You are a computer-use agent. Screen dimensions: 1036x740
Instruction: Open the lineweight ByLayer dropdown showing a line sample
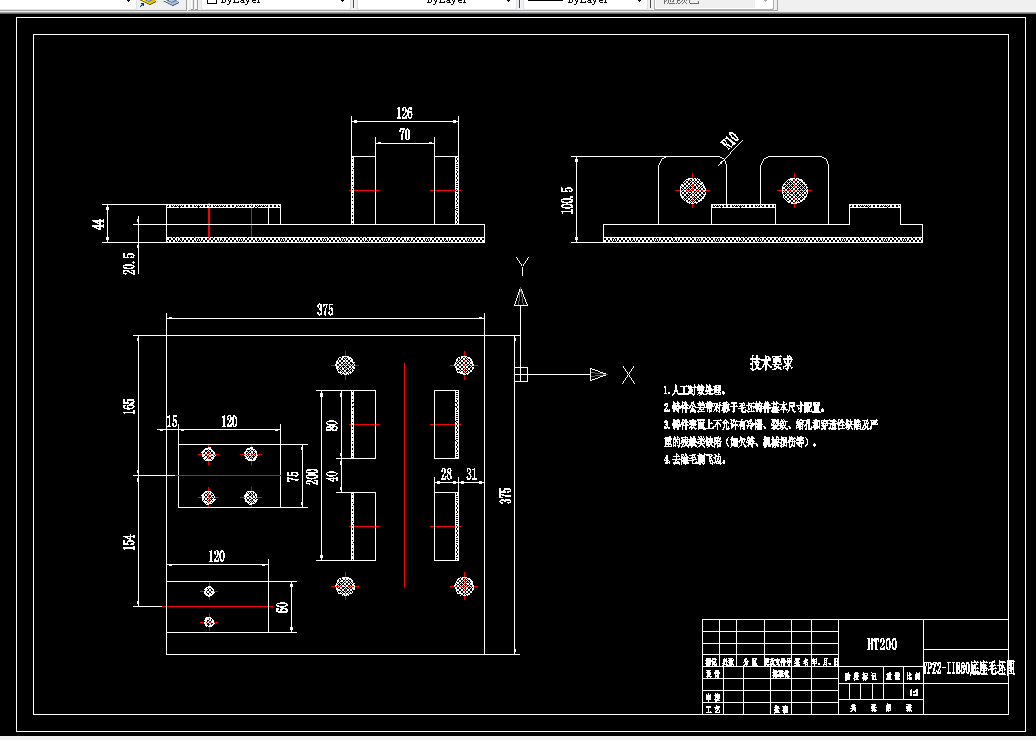[584, 3]
